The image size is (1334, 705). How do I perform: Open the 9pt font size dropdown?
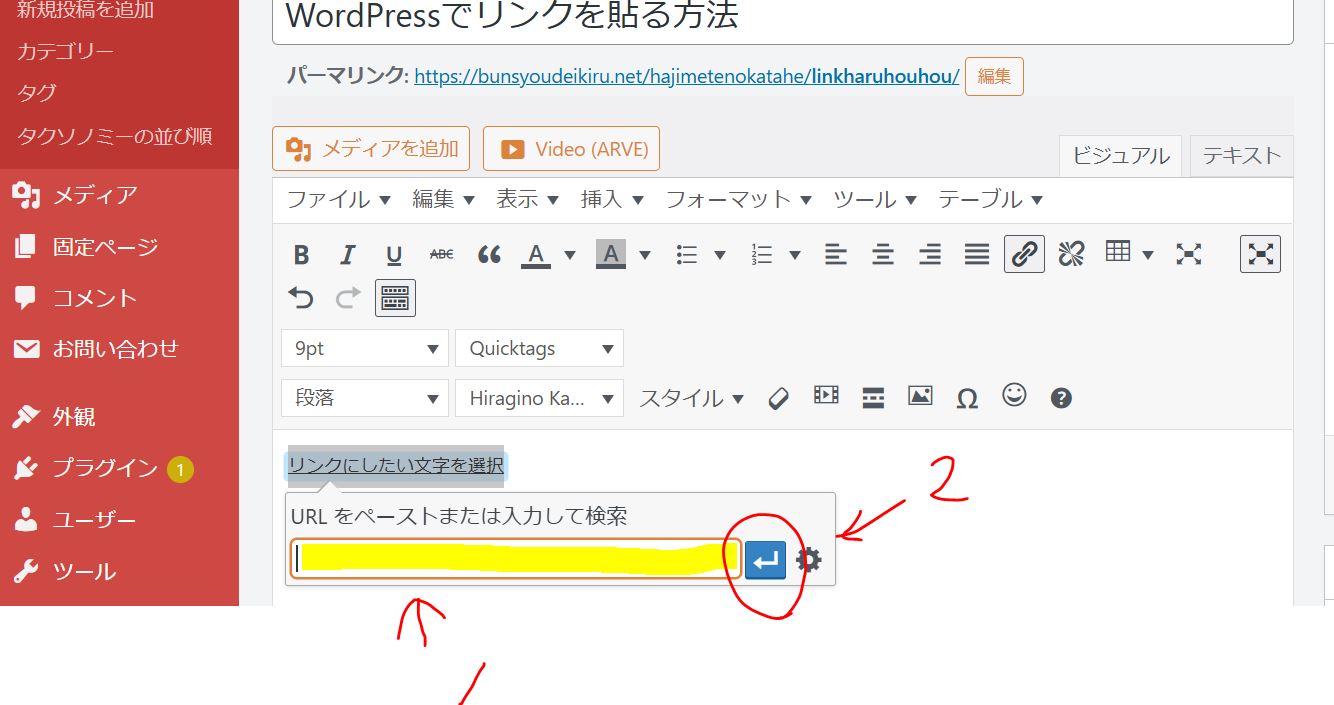365,348
